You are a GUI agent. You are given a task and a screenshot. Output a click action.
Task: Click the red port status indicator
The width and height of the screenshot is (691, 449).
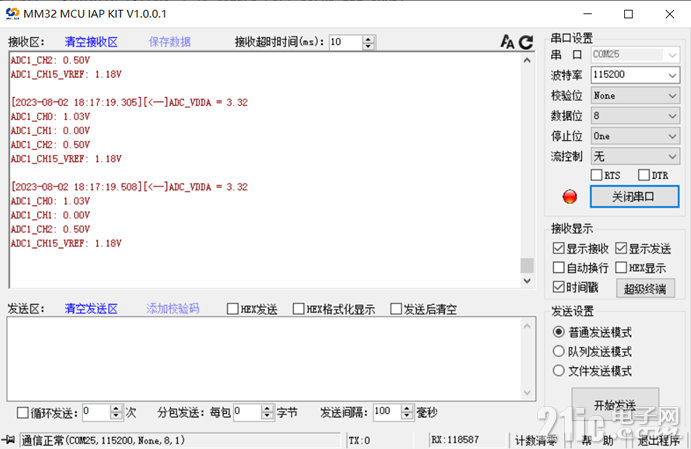tap(570, 197)
